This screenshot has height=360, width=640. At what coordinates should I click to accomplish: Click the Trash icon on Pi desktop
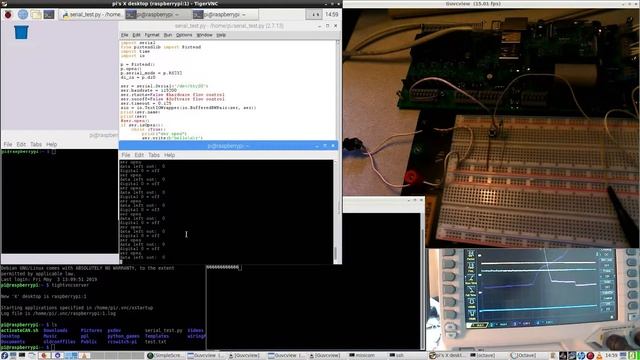(x=21, y=32)
